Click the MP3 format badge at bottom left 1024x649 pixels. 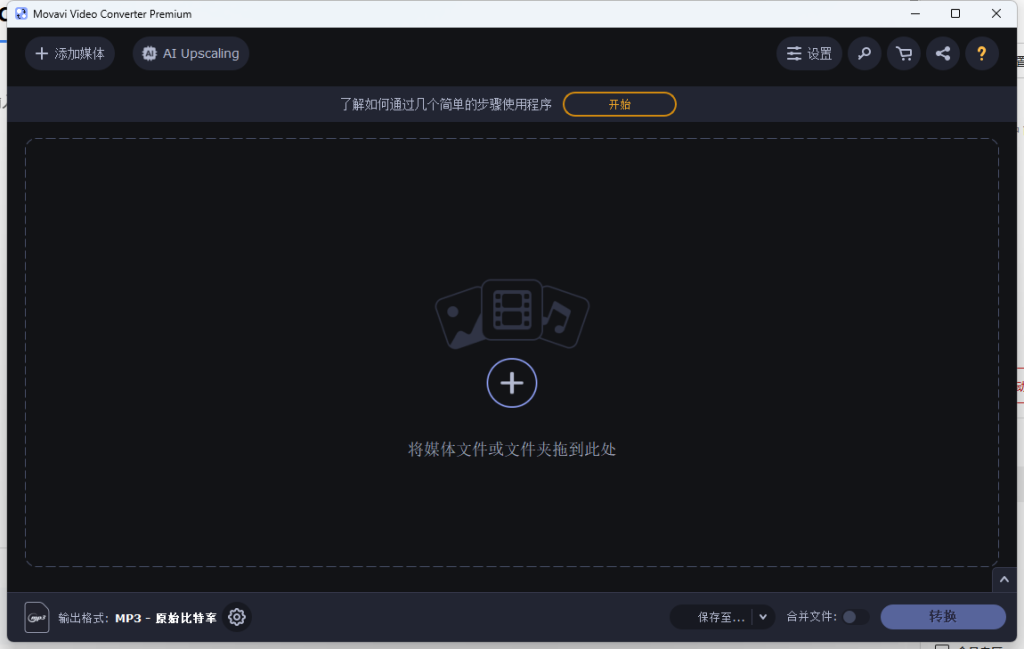pyautogui.click(x=37, y=617)
